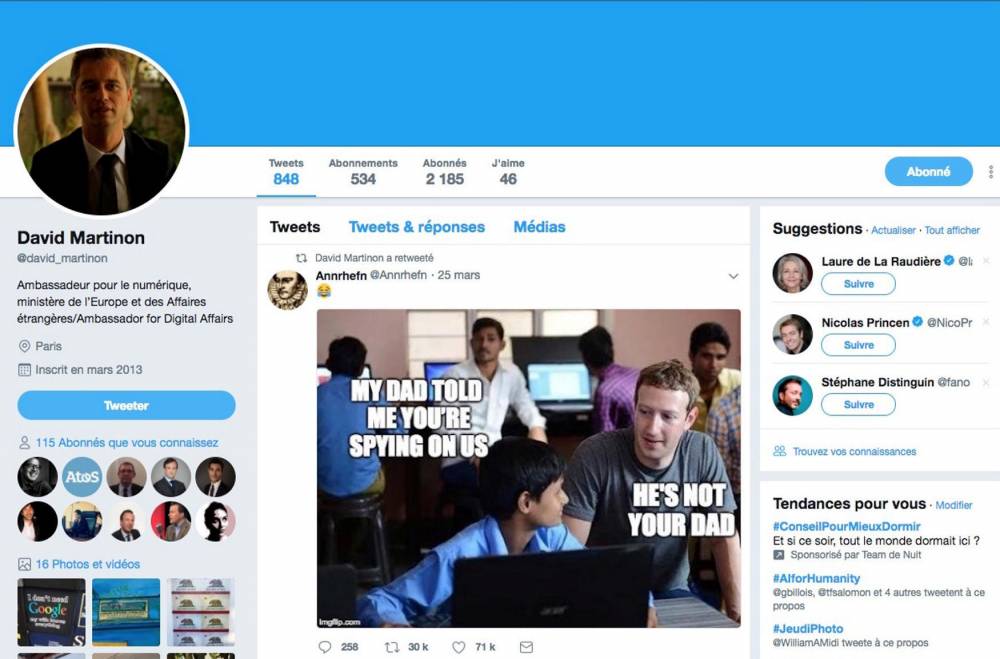Open the Google sign photo thumbnail
Image resolution: width=1000 pixels, height=659 pixels.
pyautogui.click(x=51, y=612)
